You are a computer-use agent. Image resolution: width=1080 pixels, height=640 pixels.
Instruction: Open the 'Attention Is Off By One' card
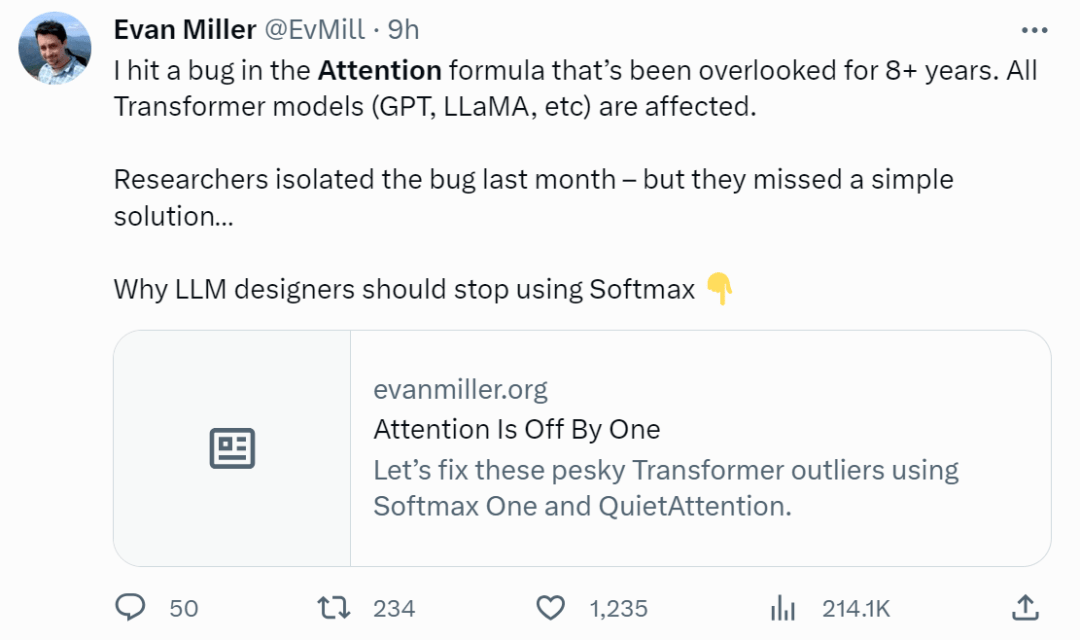[516, 429]
